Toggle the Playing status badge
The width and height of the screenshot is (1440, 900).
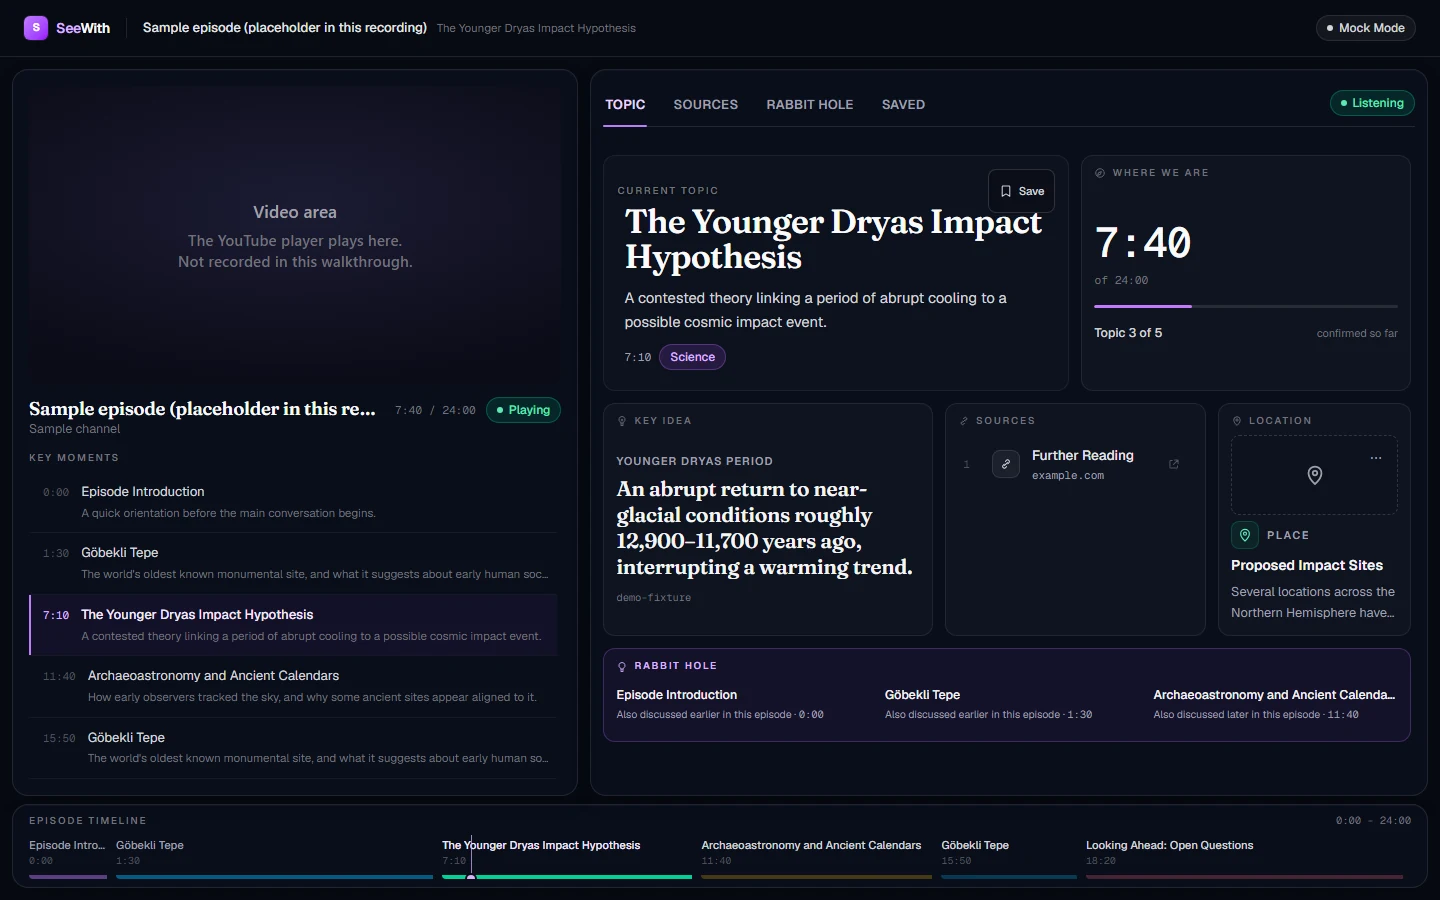tap(523, 410)
